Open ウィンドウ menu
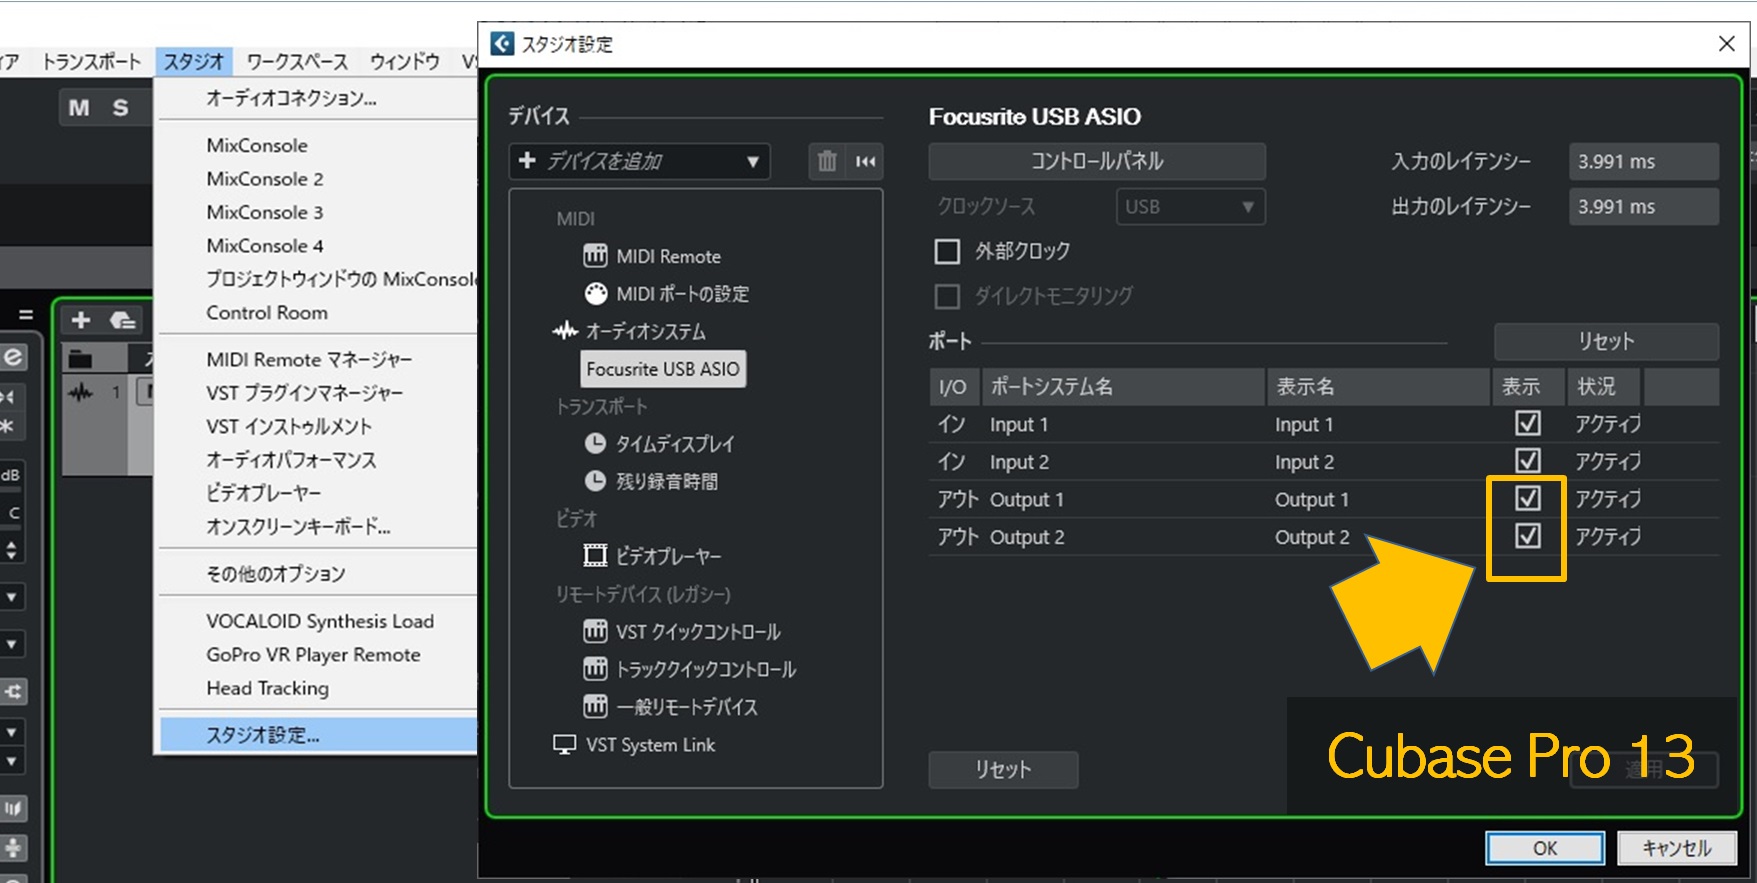1757x883 pixels. click(x=405, y=62)
